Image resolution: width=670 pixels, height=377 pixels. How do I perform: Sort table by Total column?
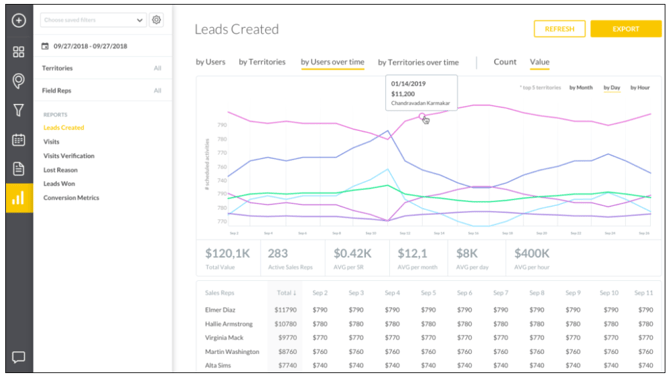click(x=286, y=293)
